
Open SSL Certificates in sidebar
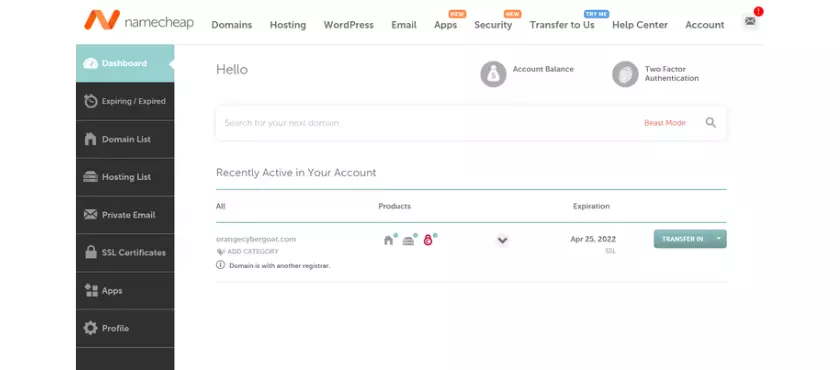[125, 253]
